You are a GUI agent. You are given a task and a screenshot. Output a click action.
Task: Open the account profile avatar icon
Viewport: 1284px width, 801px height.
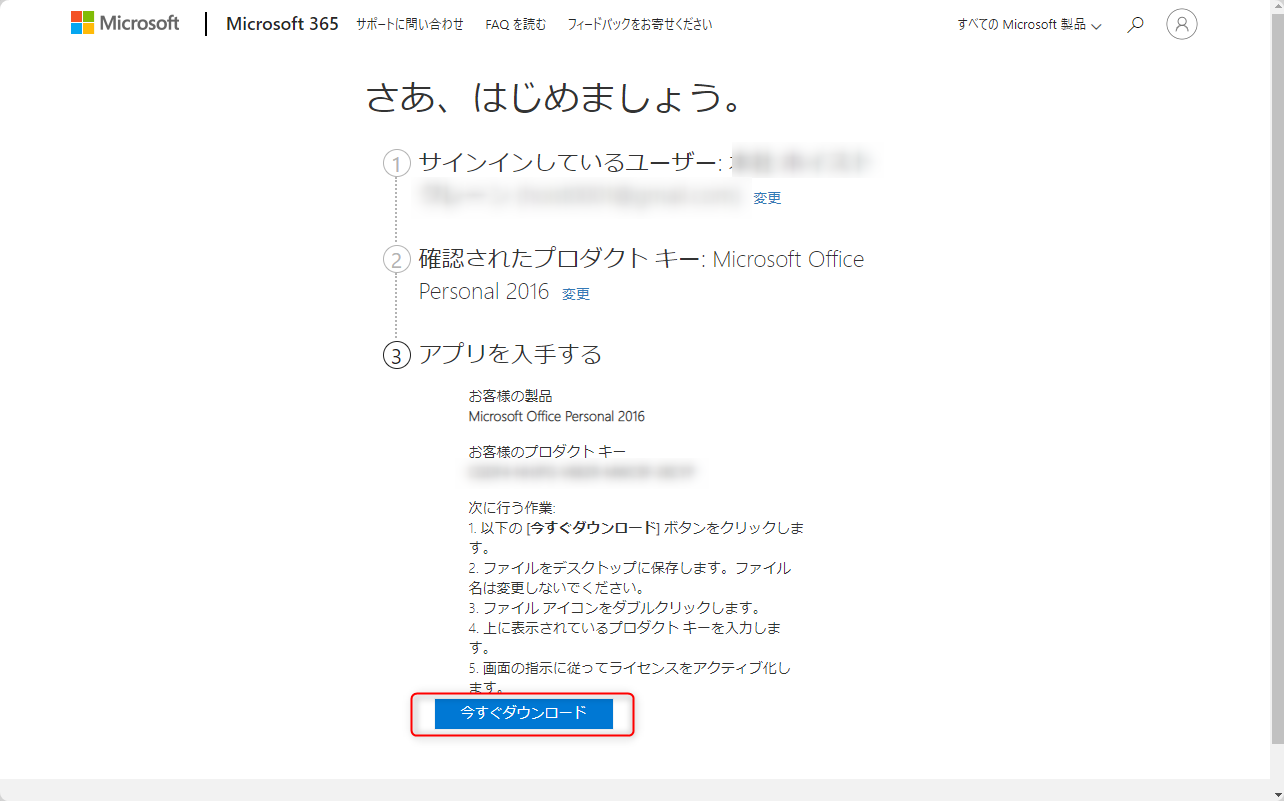[x=1182, y=25]
